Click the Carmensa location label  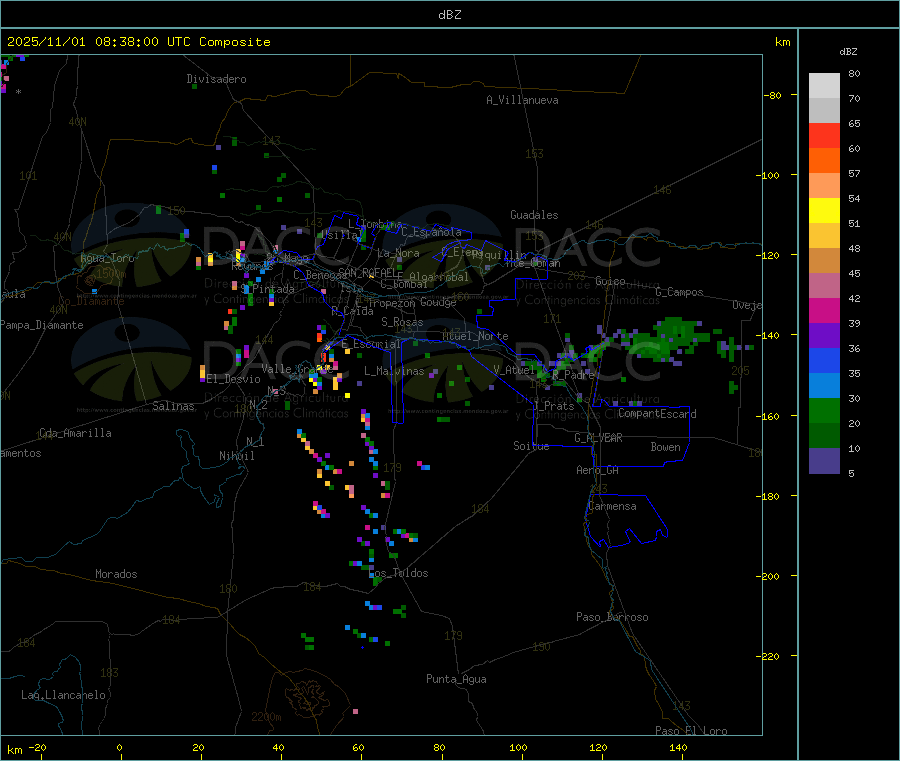click(x=612, y=506)
